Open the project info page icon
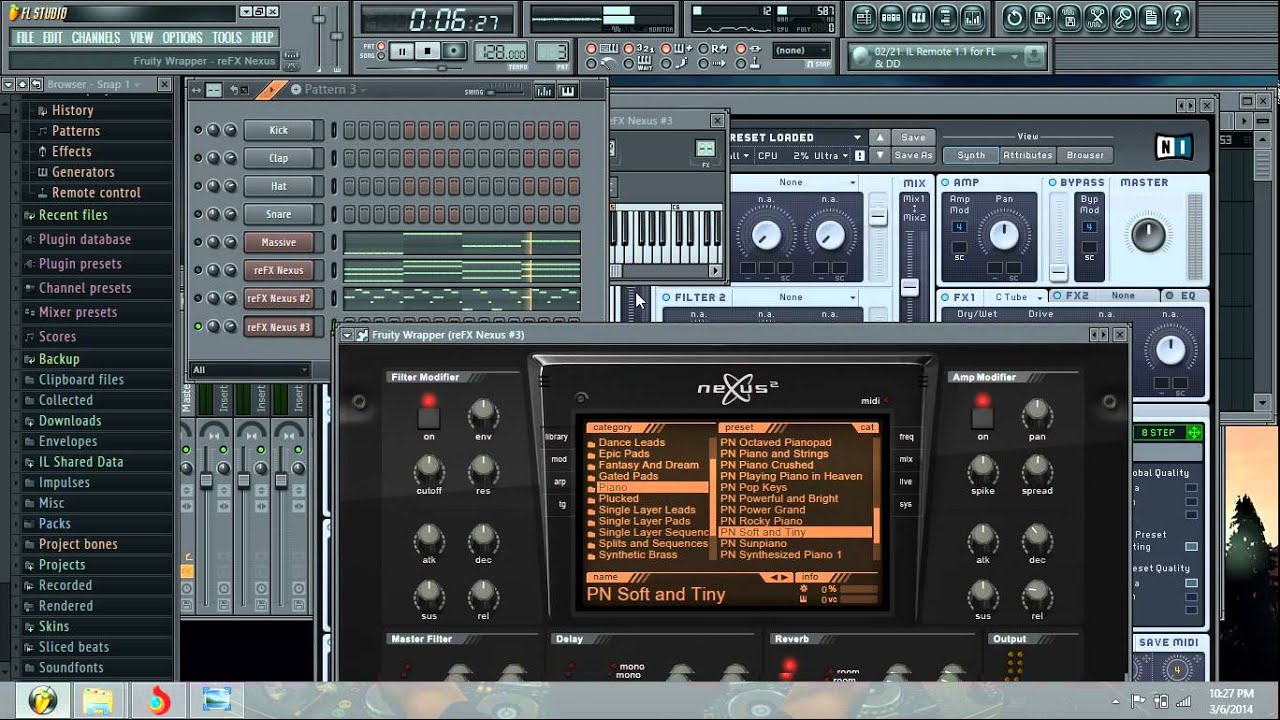Image resolution: width=1280 pixels, height=720 pixels. (x=1151, y=17)
